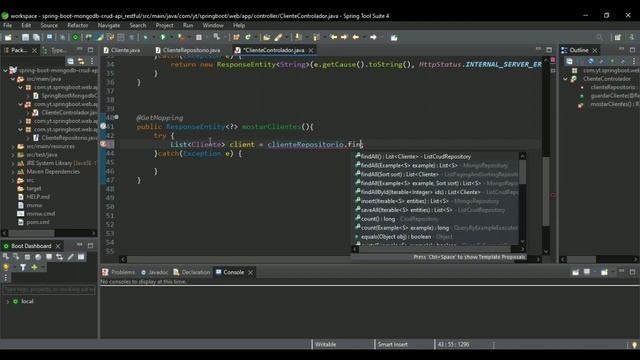Switch to the Cliente.java editor tab
This screenshot has height=360, width=640.
pos(122,50)
